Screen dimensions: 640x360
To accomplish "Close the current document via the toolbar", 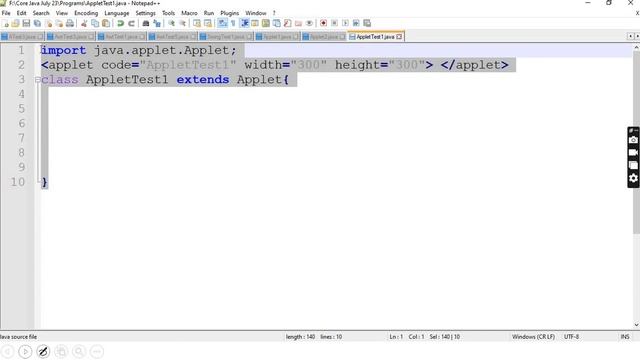I will (x=49, y=23).
